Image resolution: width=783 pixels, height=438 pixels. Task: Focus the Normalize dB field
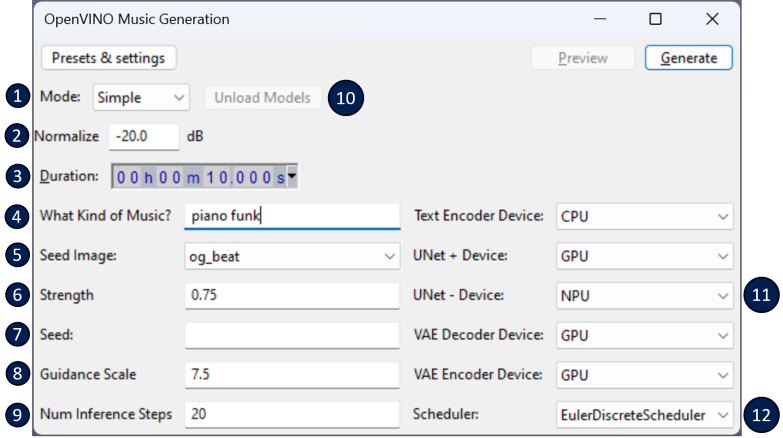coord(143,136)
